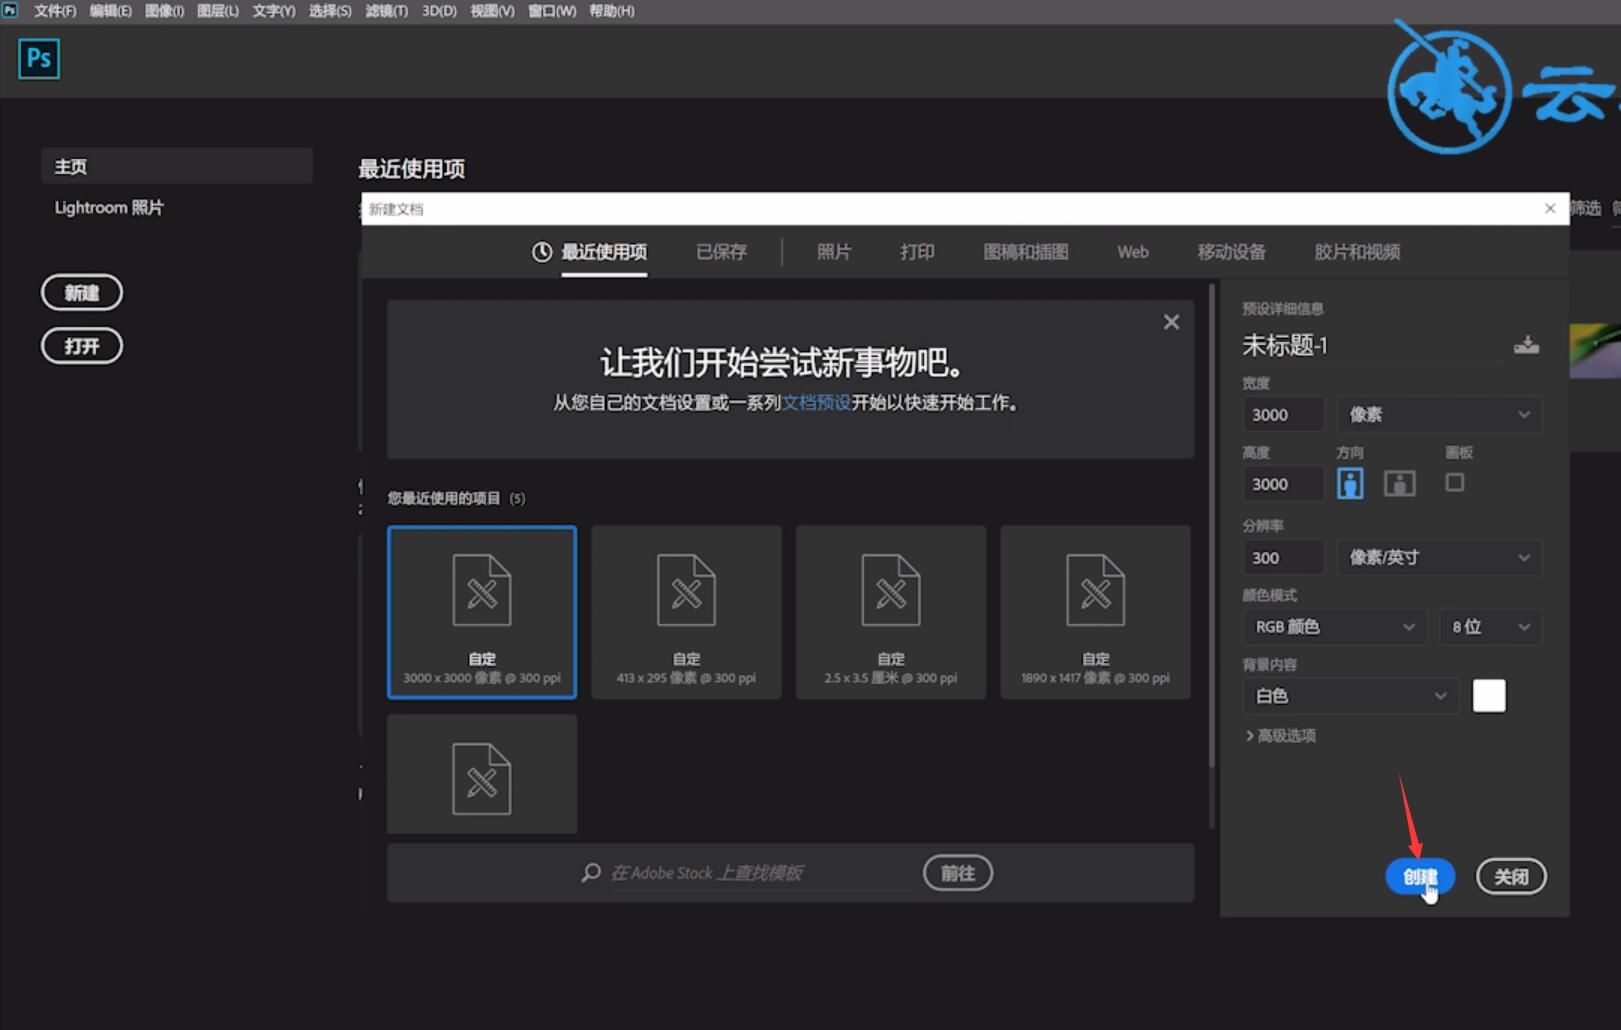The width and height of the screenshot is (1621, 1030).
Task: Click the 分辨率 resolution input field
Action: [1283, 558]
